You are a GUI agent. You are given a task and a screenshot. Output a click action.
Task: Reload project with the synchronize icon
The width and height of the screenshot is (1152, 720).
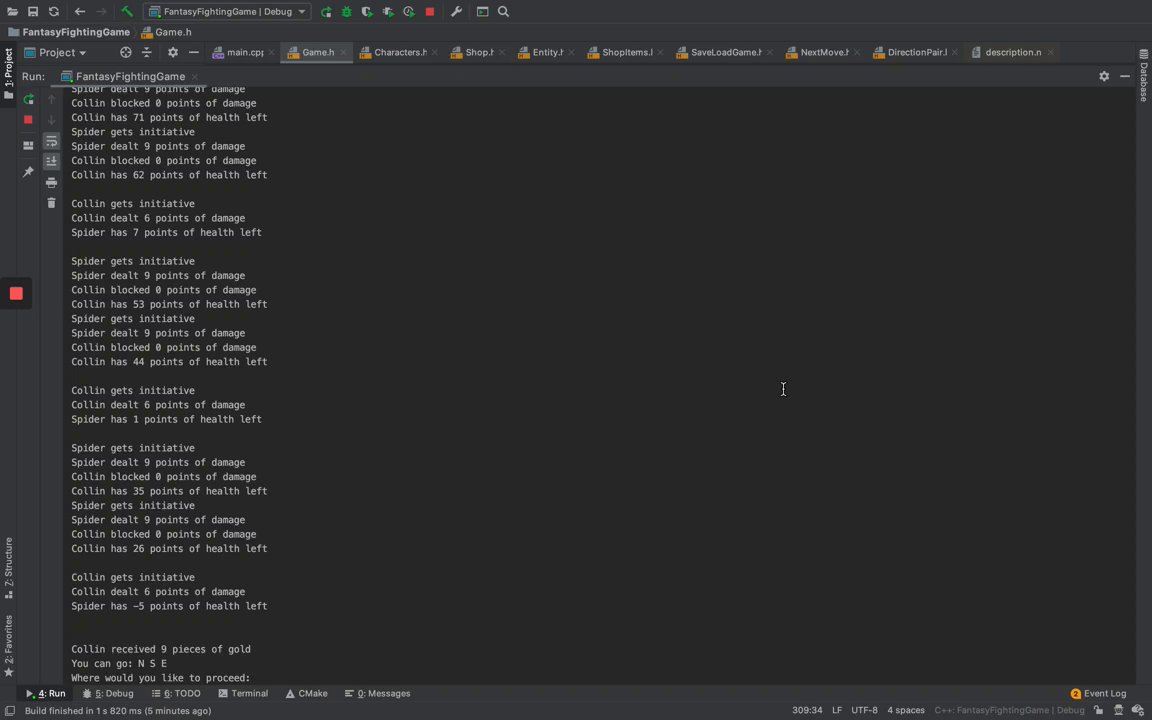pyautogui.click(x=54, y=12)
